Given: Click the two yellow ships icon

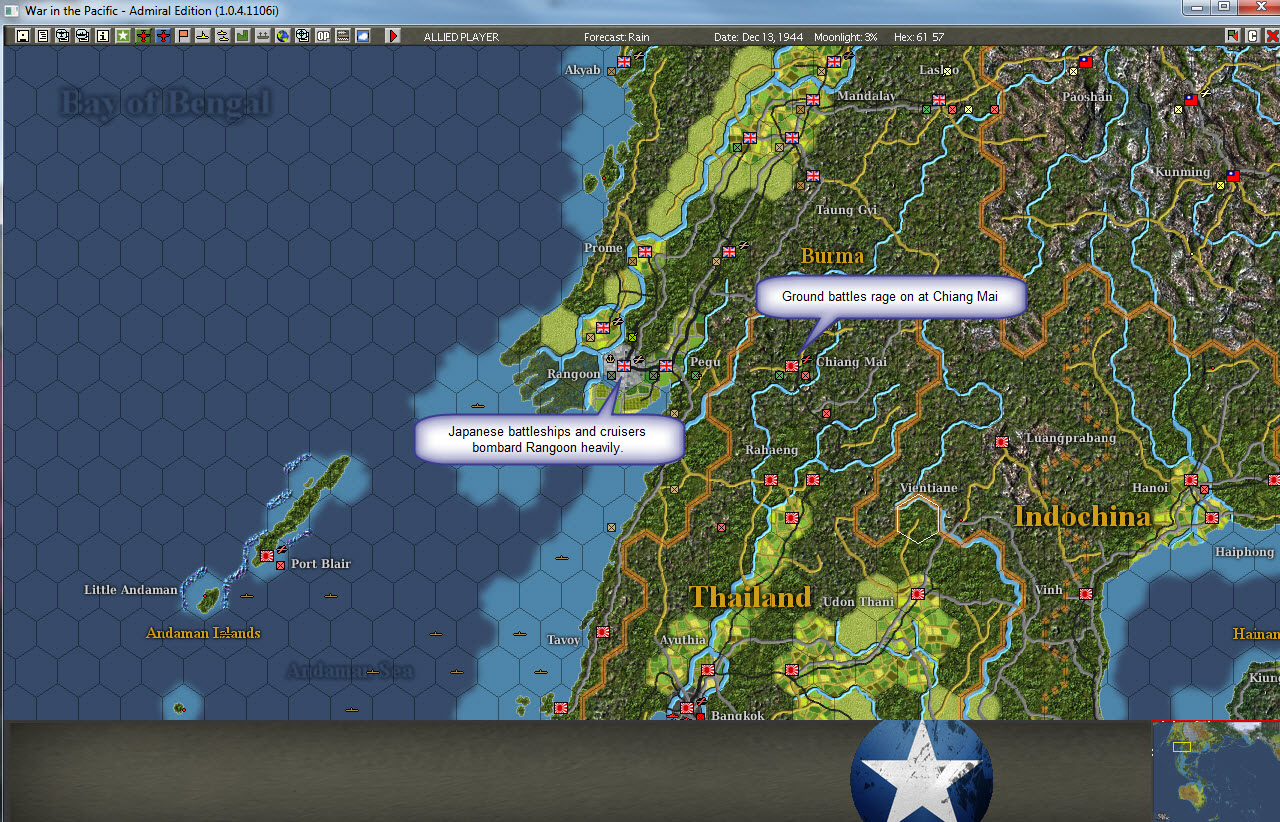Looking at the screenshot, I should point(223,36).
